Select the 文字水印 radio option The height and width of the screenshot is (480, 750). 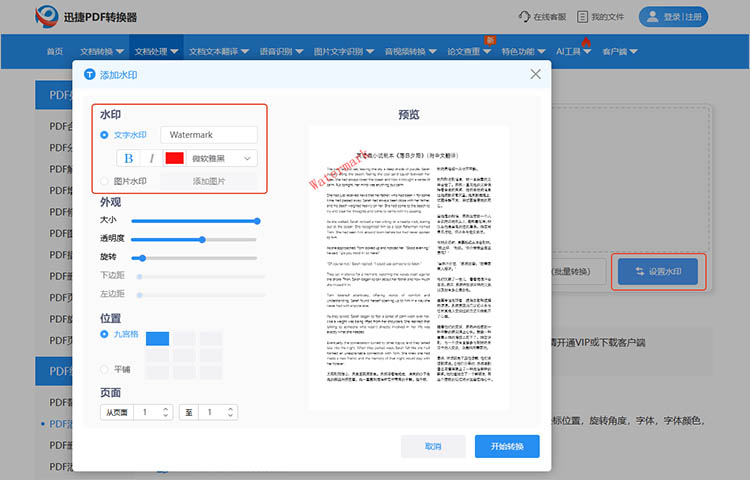pos(104,135)
